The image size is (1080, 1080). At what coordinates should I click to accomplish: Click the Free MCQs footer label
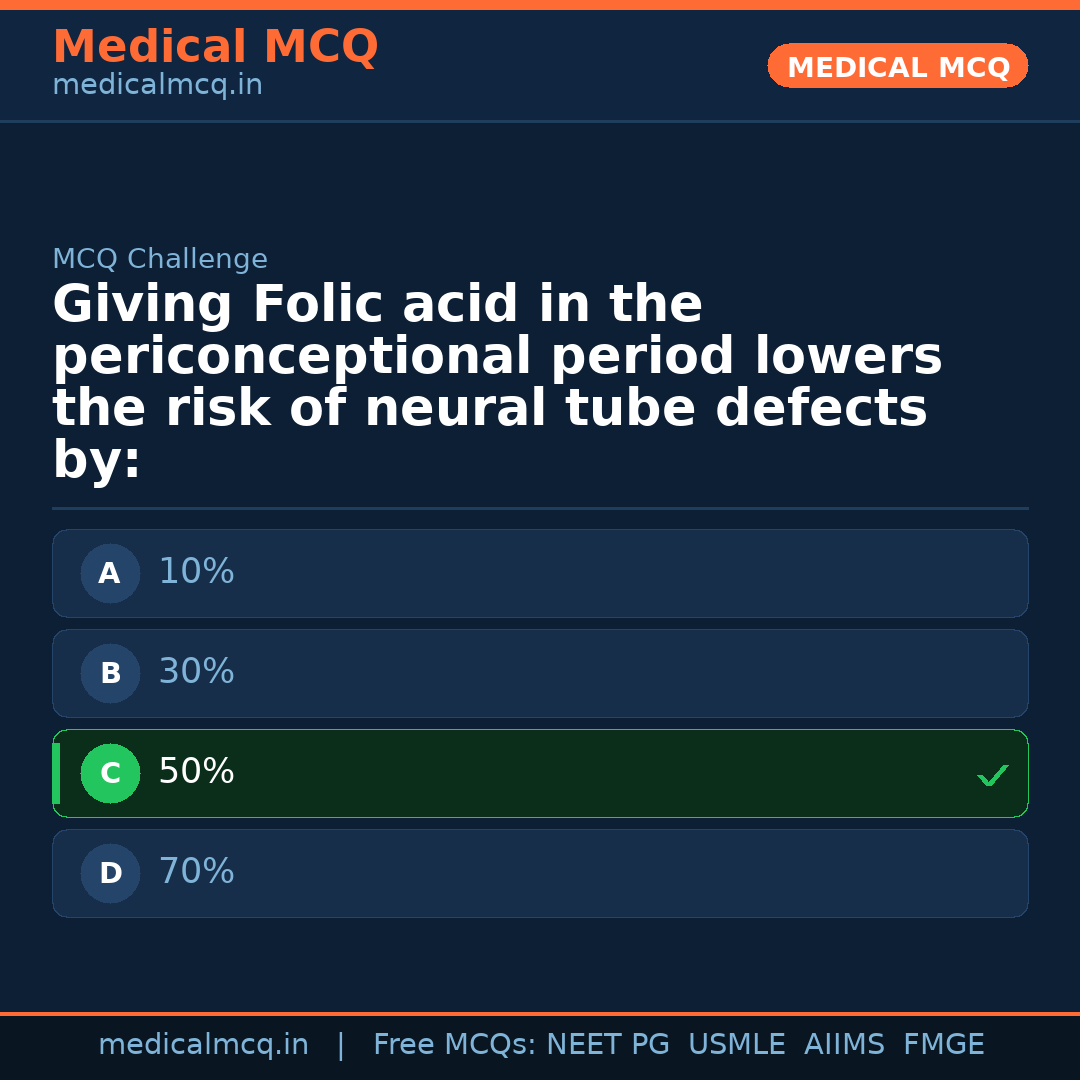pyautogui.click(x=454, y=1045)
